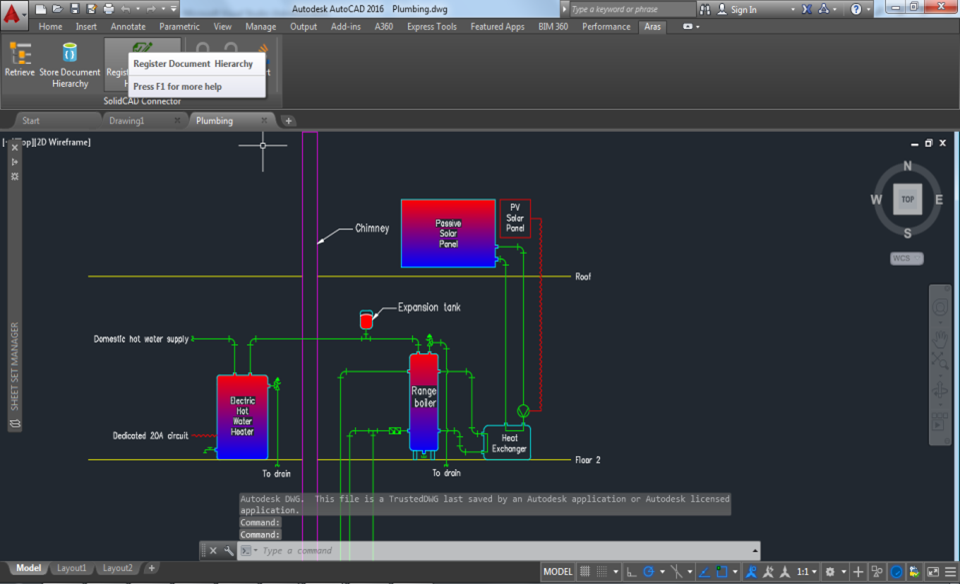Click the Clean Screen icon in status bar
Image resolution: width=960 pixels, height=584 pixels.
click(933, 572)
